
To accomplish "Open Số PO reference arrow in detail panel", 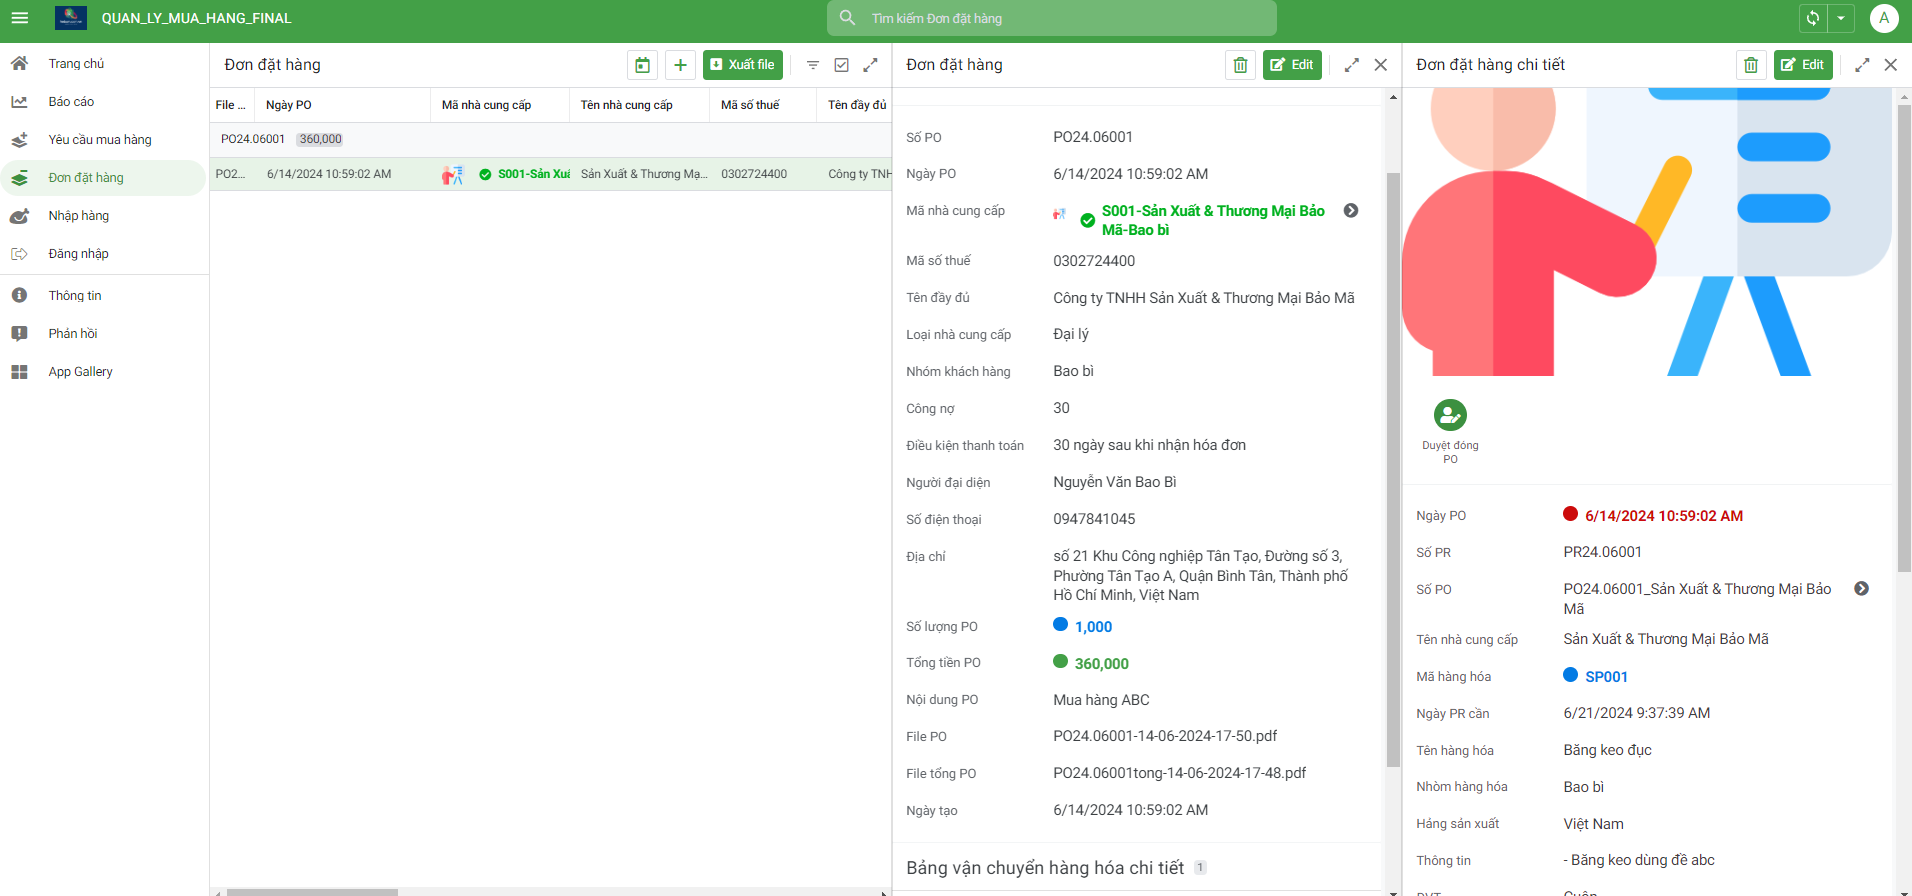I will [1861, 589].
